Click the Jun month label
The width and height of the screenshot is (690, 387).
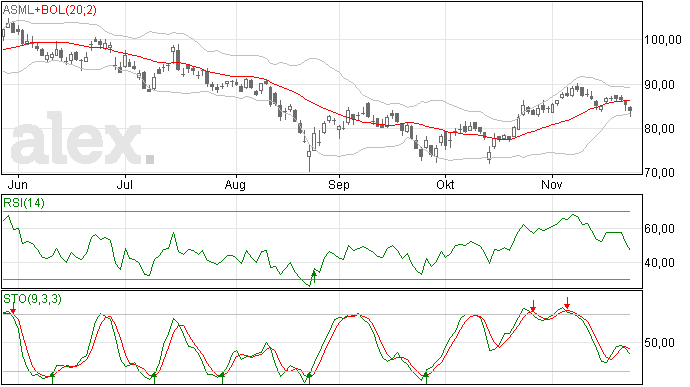[18, 184]
